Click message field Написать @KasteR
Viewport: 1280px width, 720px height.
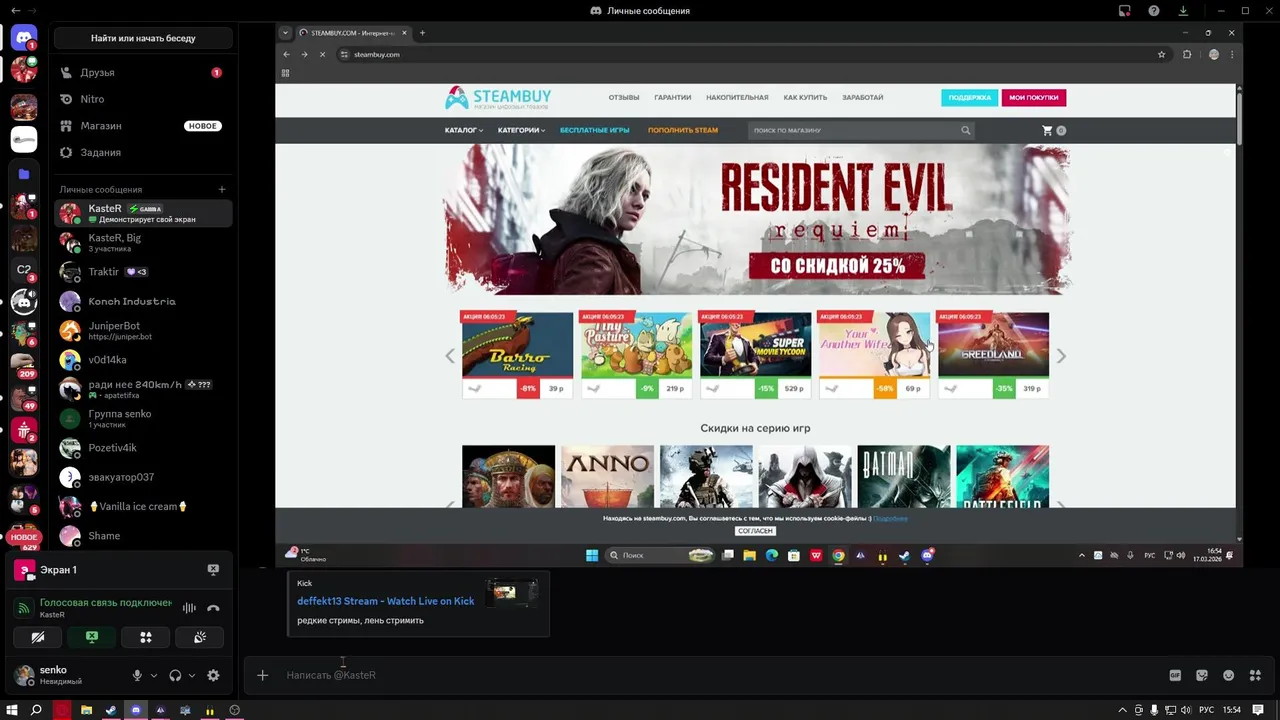pos(720,675)
